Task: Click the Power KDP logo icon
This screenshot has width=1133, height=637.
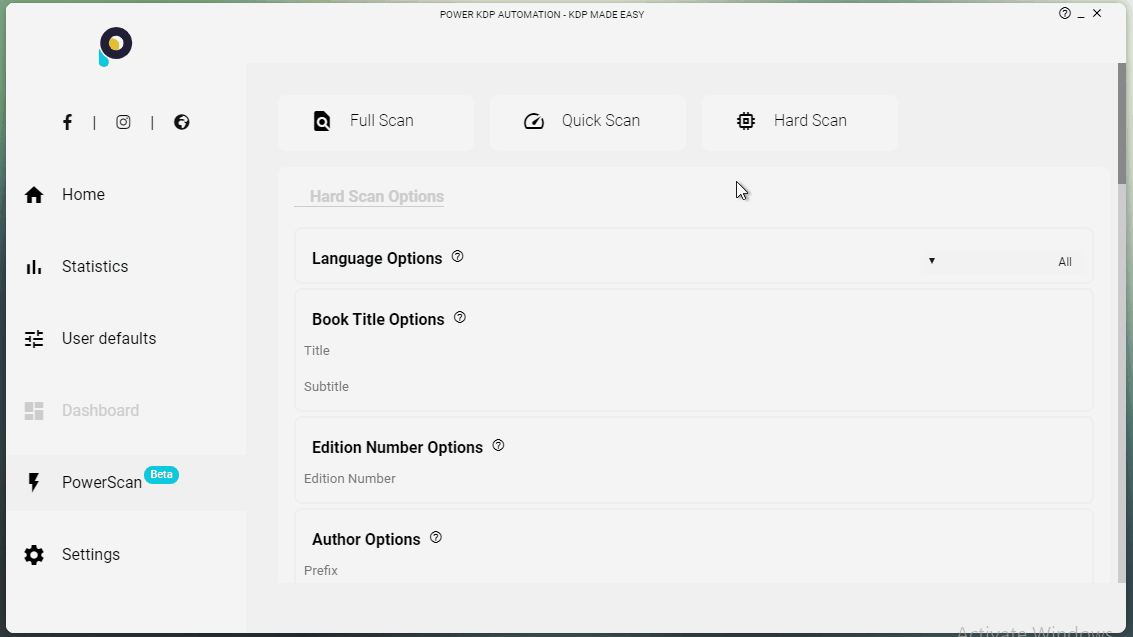Action: coord(115,47)
